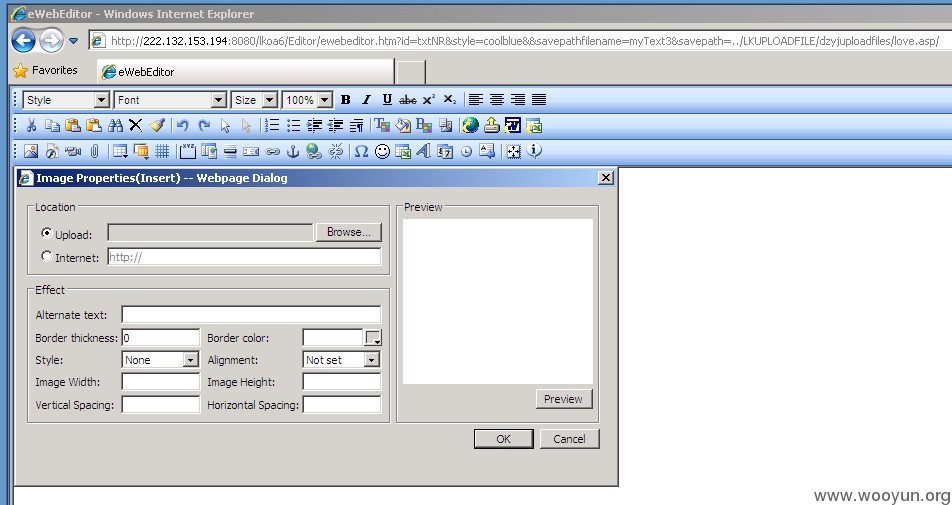Apply subscript formatting
Viewport: 952px width, 505px height.
449,100
